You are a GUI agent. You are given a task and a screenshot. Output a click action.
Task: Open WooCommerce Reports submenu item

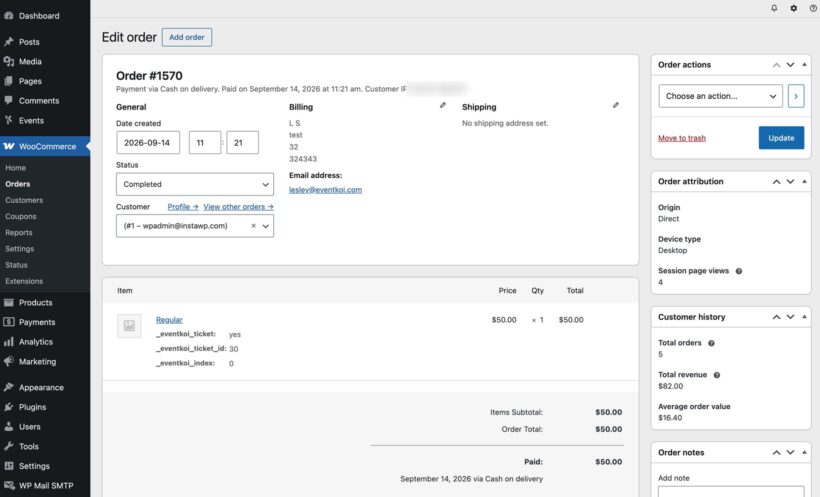[19, 233]
